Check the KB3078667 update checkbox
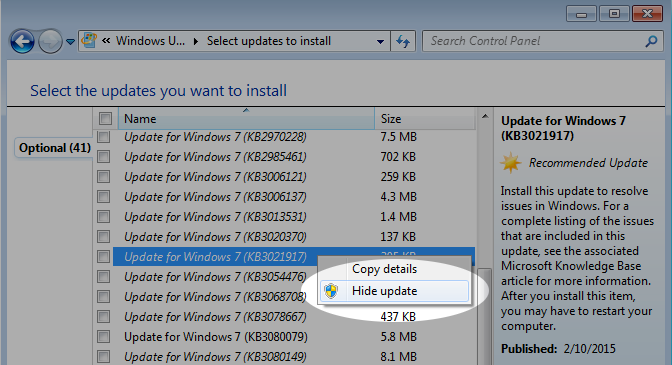672x365 pixels. (103, 317)
